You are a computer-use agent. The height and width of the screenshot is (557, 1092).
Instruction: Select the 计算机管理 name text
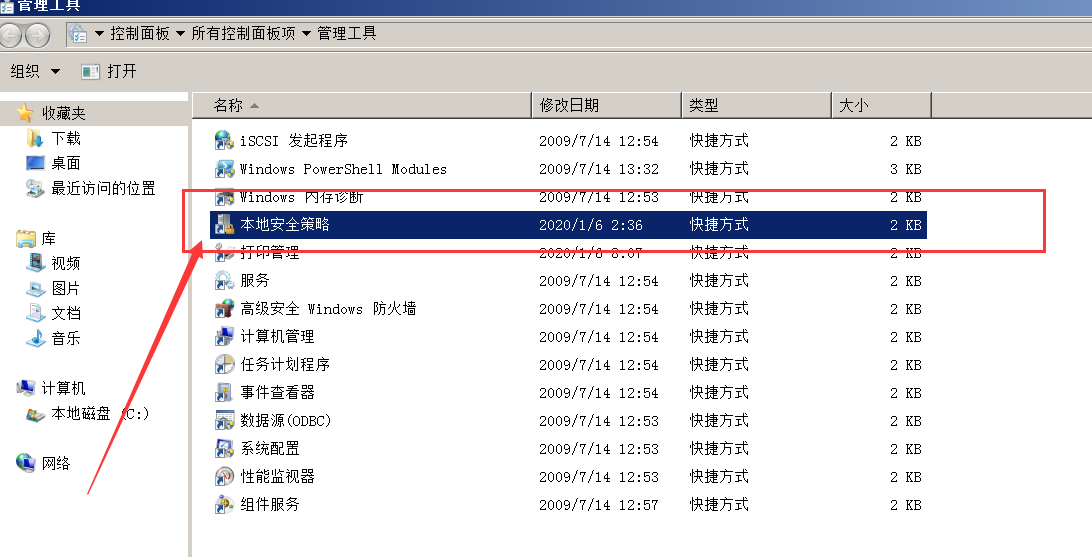click(277, 336)
